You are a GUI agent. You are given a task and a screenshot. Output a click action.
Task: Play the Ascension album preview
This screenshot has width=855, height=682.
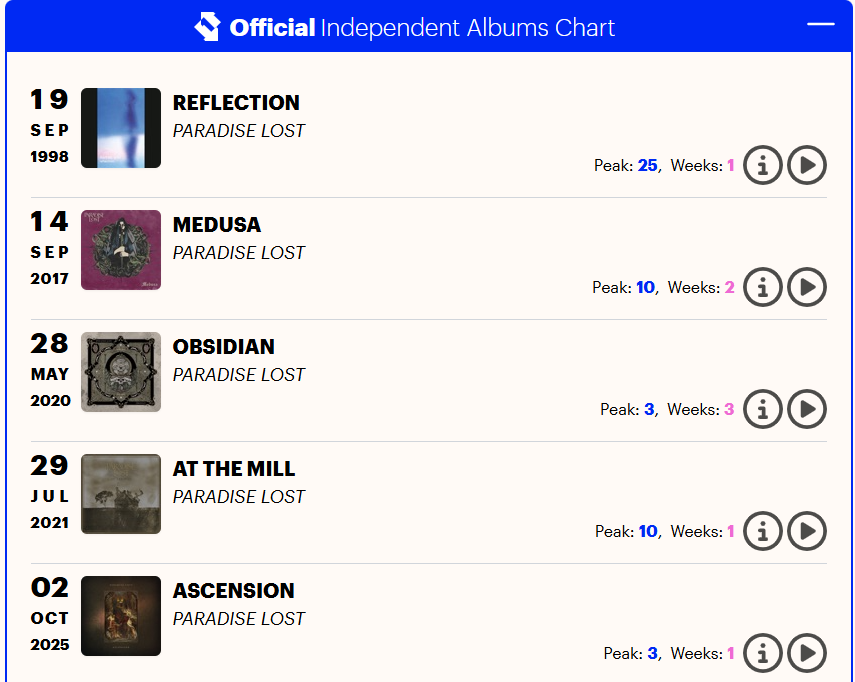(x=807, y=653)
